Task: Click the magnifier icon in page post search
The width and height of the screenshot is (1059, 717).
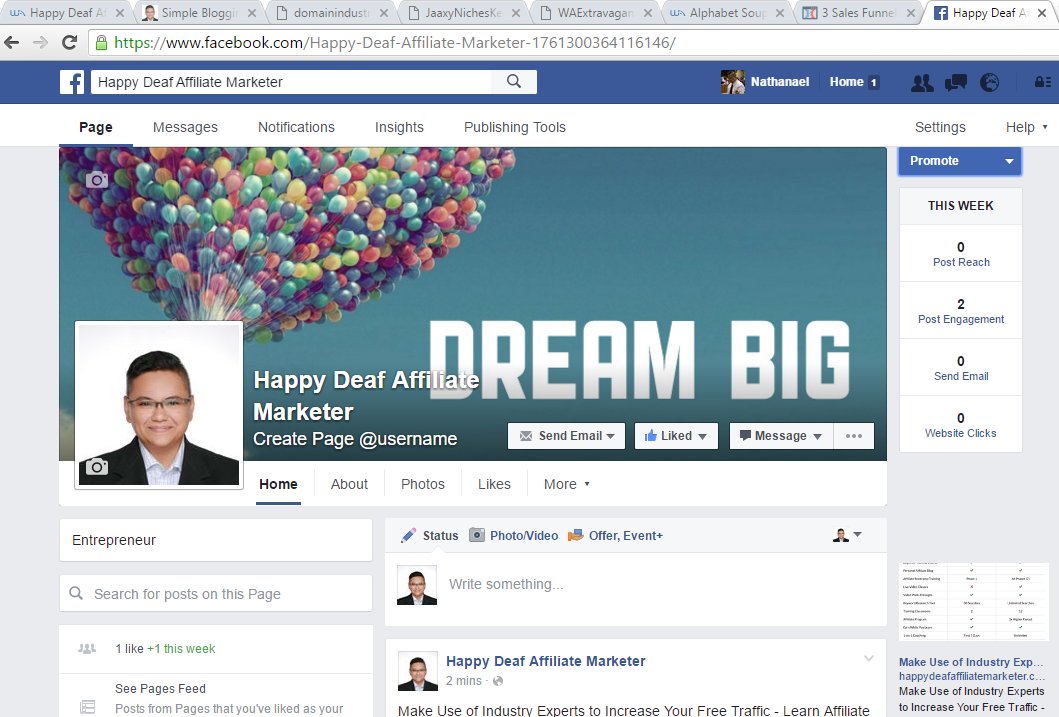Action: click(x=76, y=593)
